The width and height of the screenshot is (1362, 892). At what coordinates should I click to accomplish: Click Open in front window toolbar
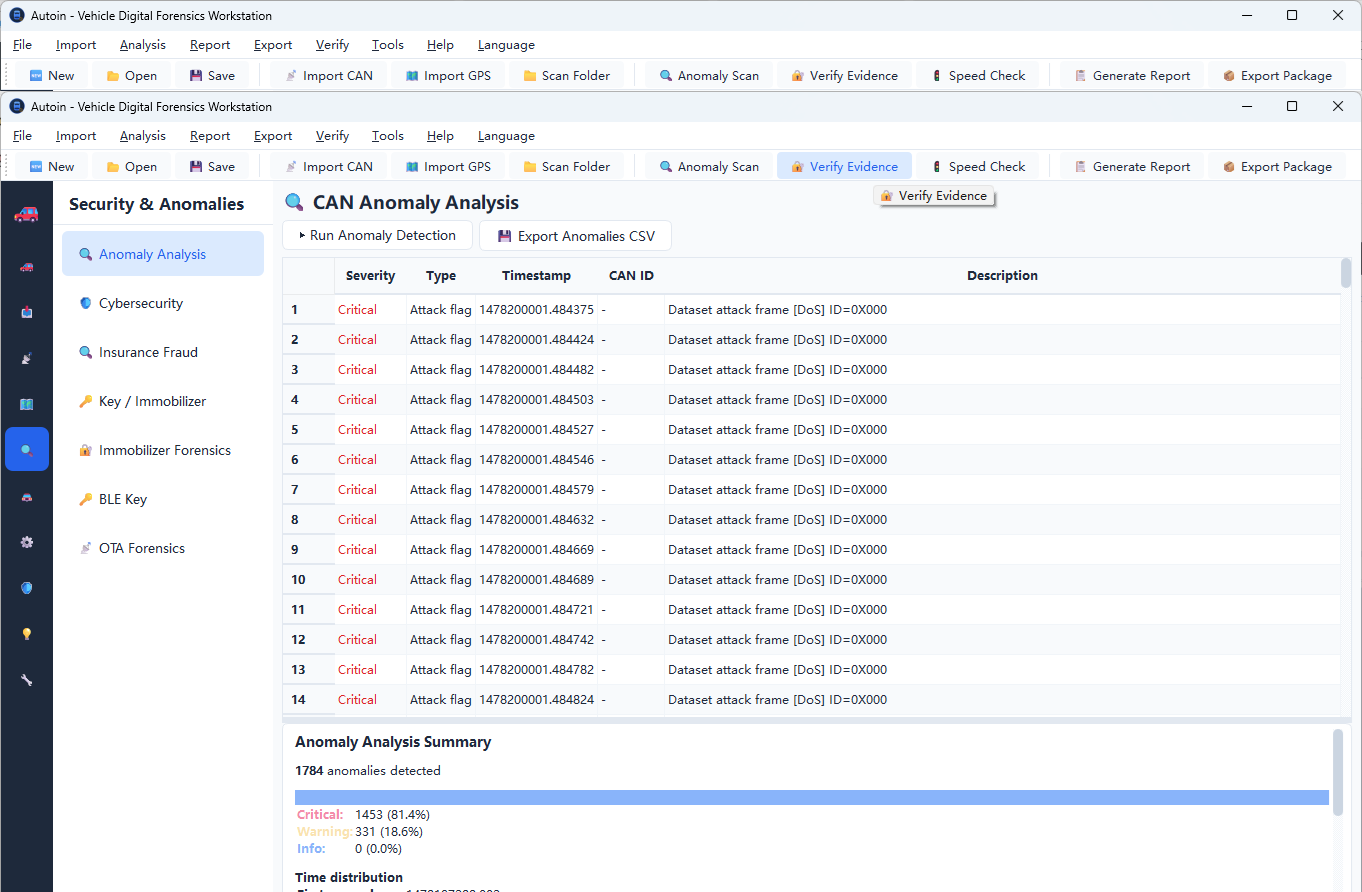(131, 166)
